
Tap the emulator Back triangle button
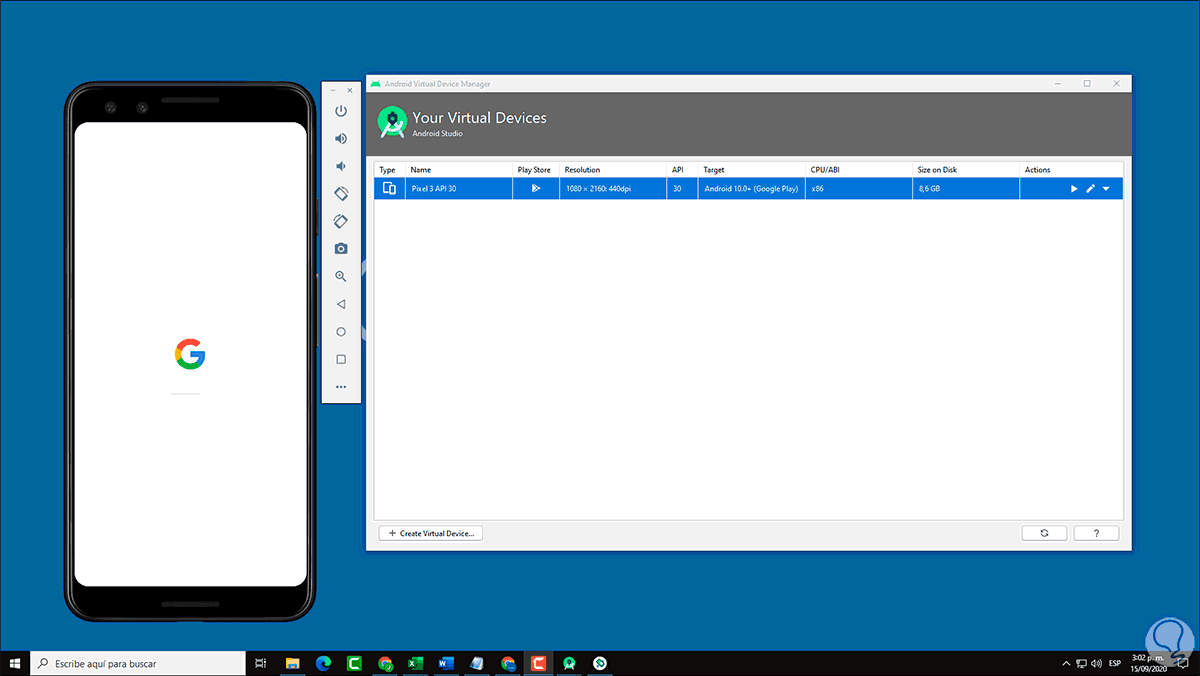(341, 304)
